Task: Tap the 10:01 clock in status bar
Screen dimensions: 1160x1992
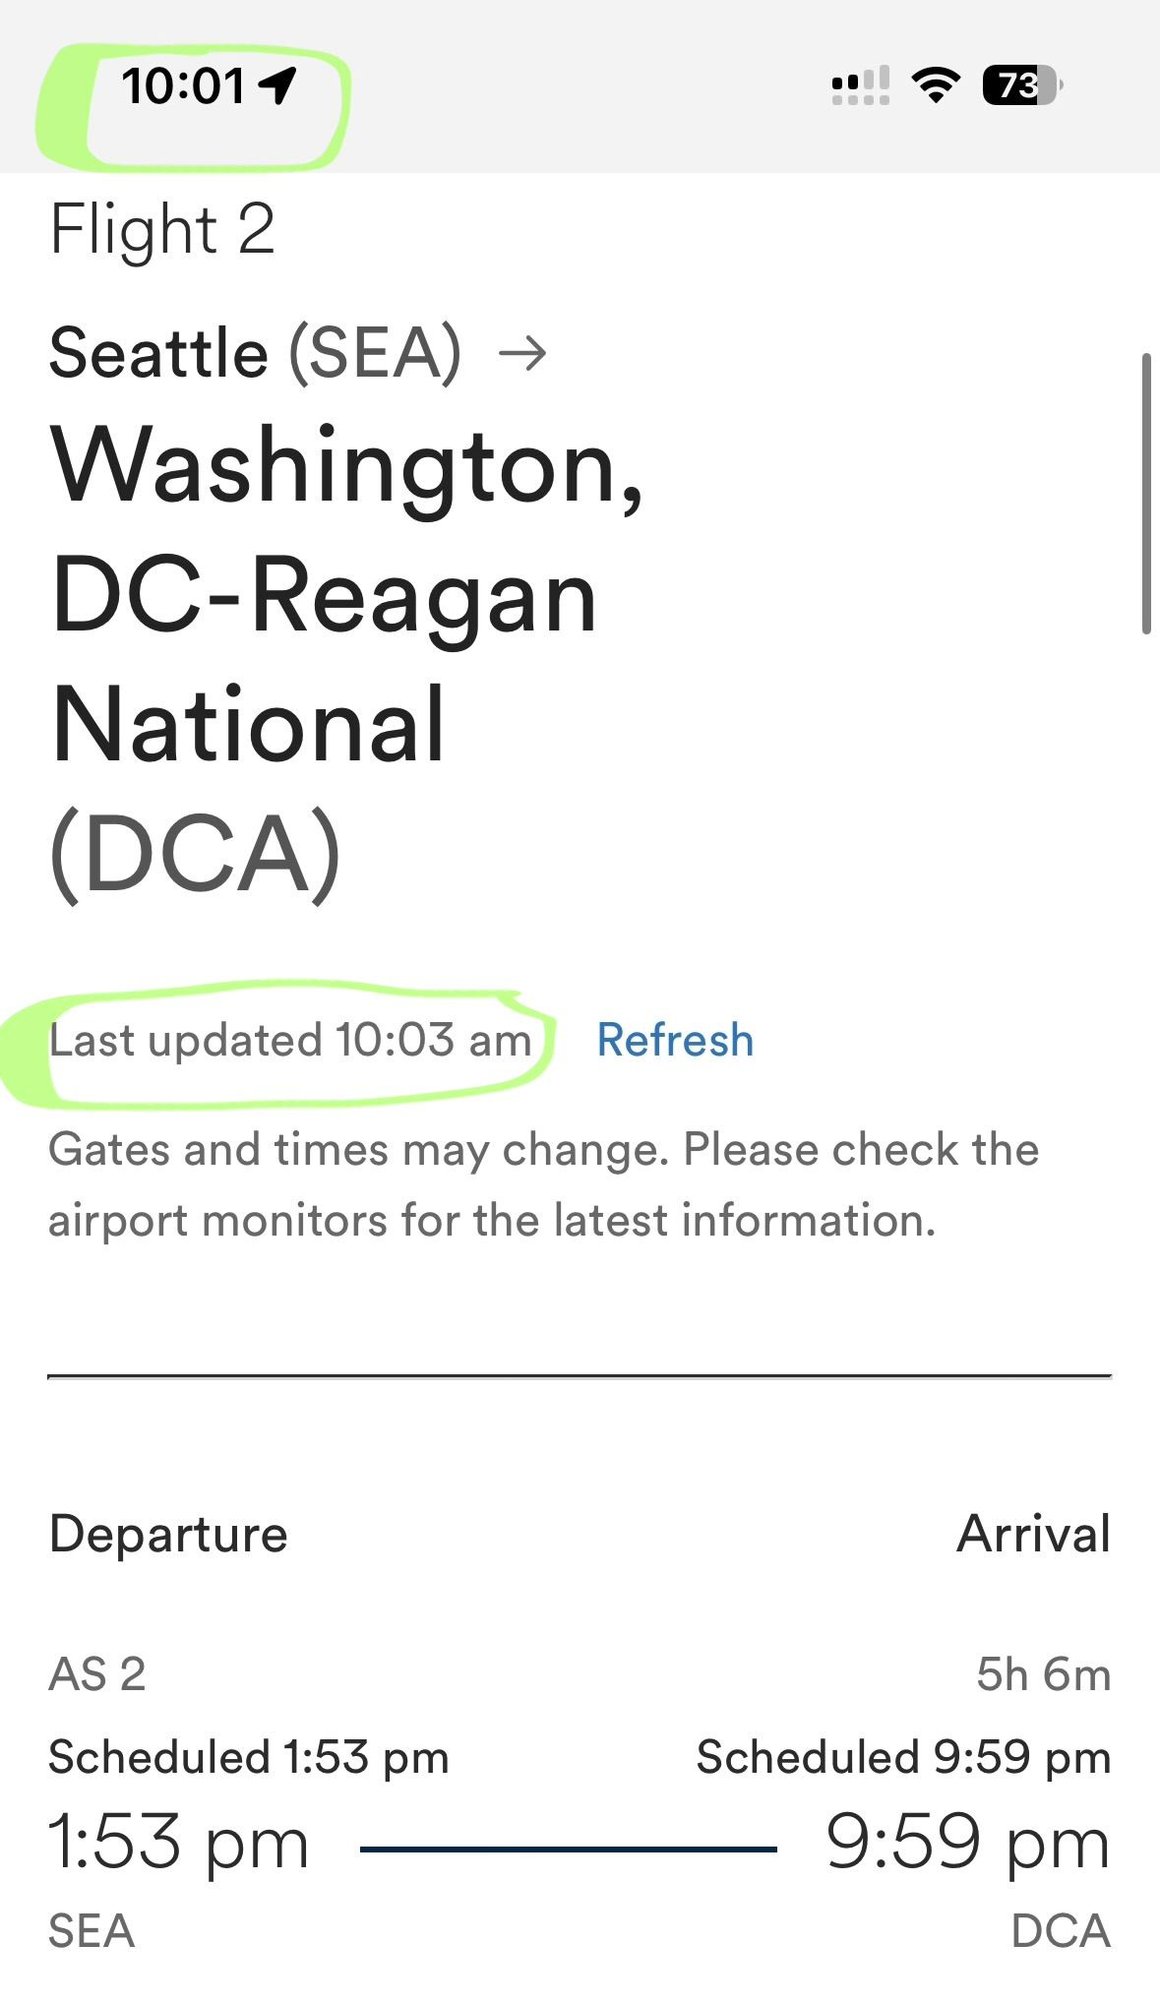Action: (x=183, y=86)
